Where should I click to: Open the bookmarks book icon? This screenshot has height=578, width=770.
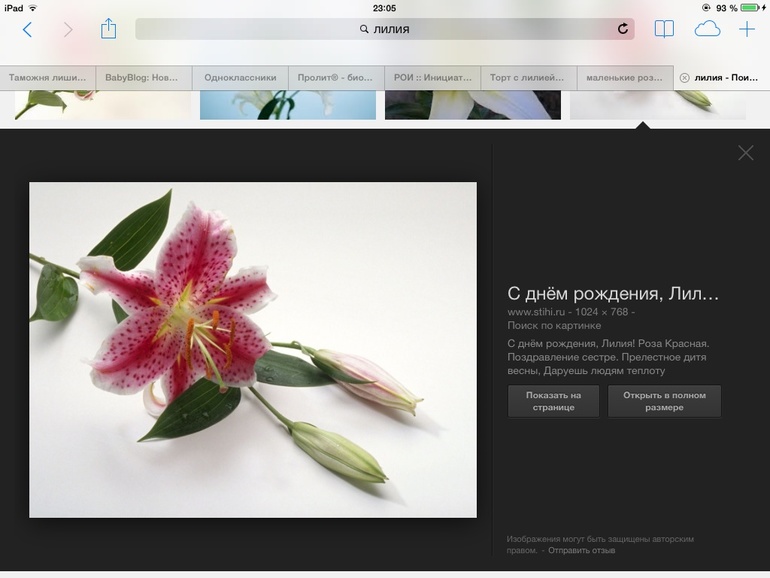[x=664, y=29]
